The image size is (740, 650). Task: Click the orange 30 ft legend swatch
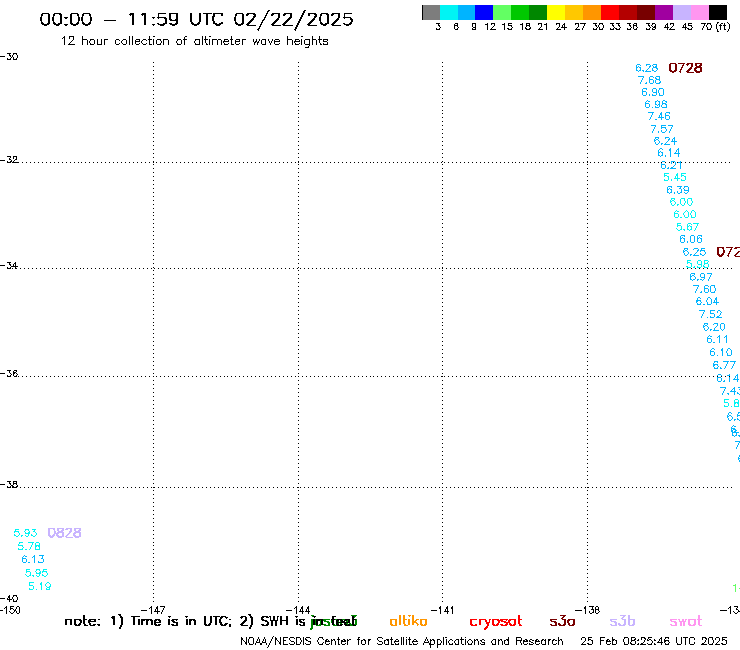(x=592, y=12)
